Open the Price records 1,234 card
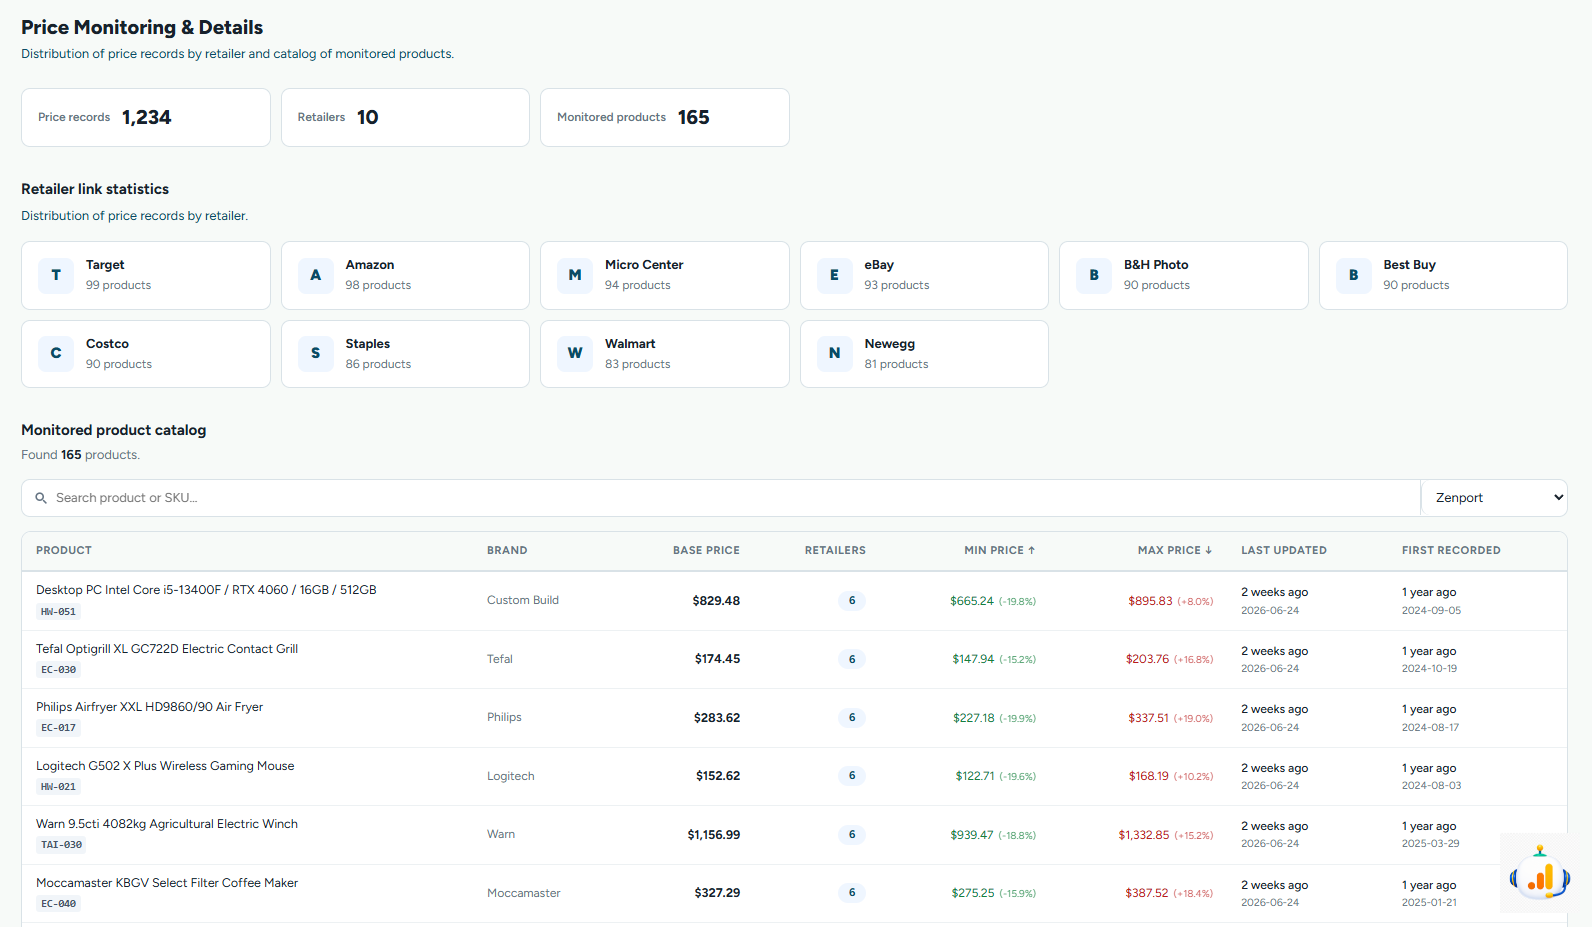The height and width of the screenshot is (927, 1592). click(146, 117)
